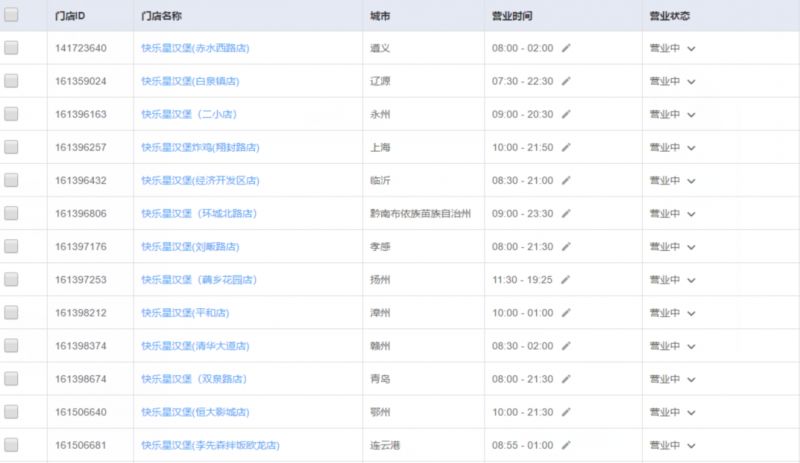Viewport: 800px width, 463px height.
Task: Select row checkbox for store 161396163
Action: (x=11, y=114)
